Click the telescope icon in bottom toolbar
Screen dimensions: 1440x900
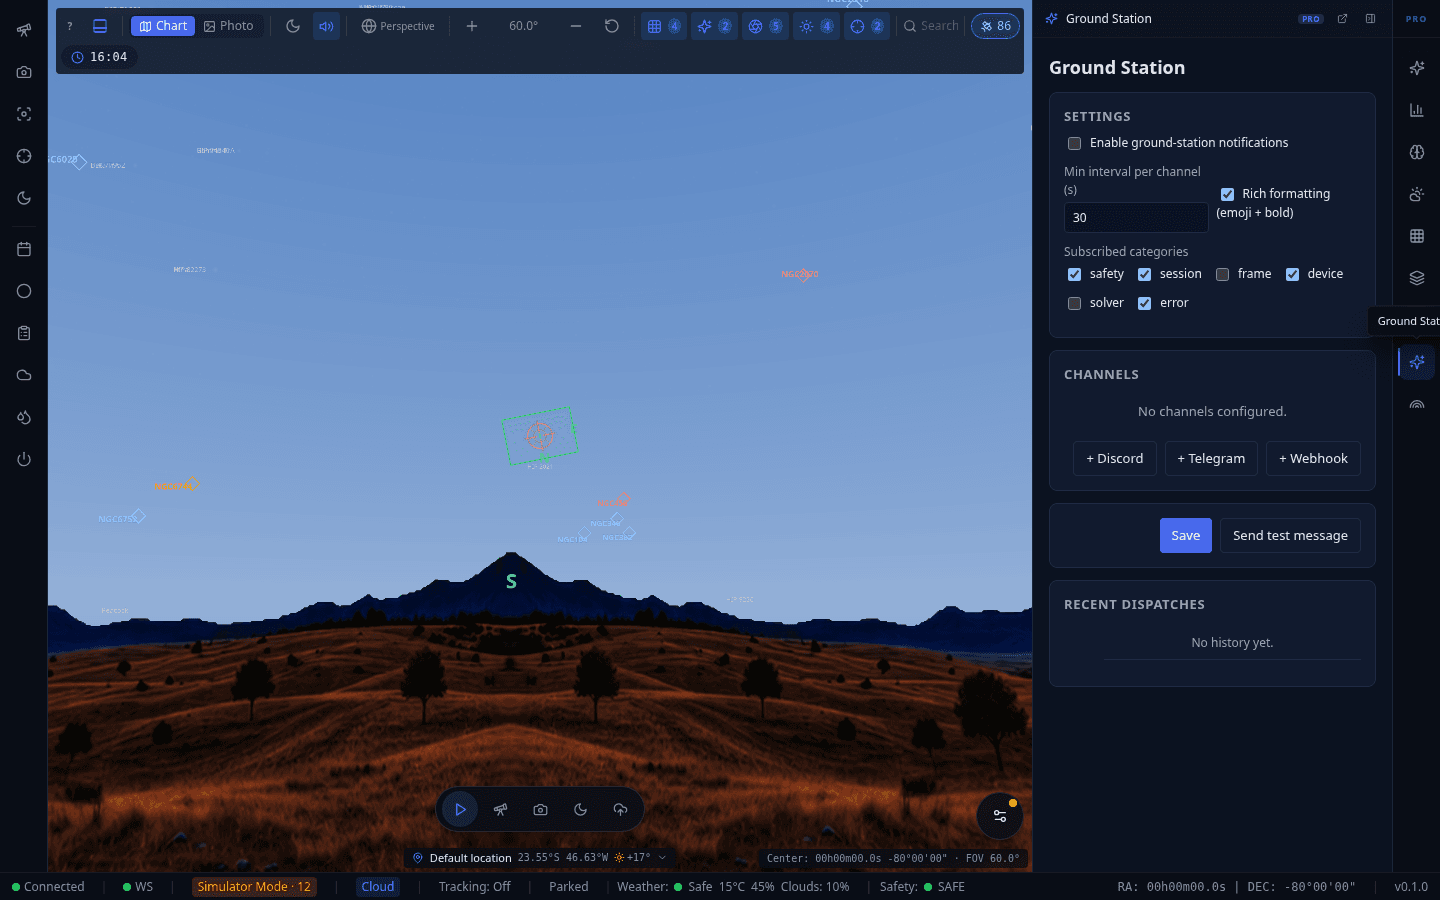click(500, 809)
